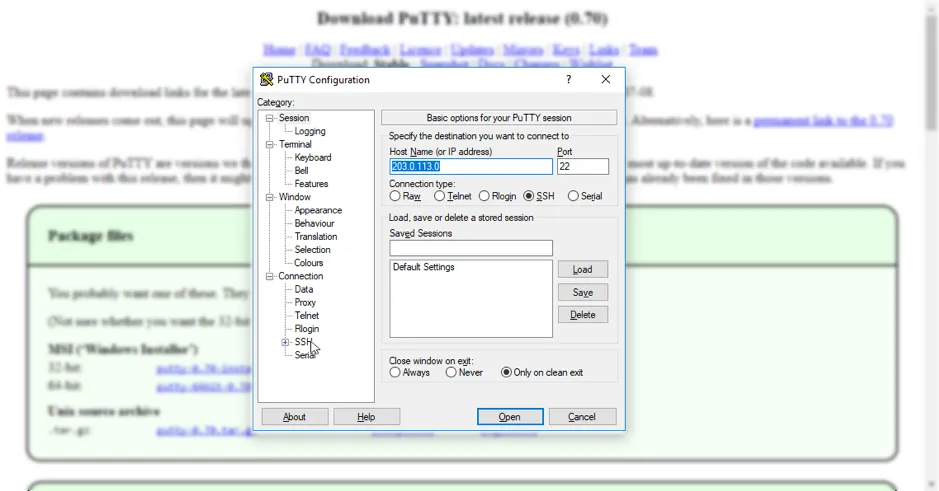
Task: Select Session category in the tree
Action: pos(293,118)
